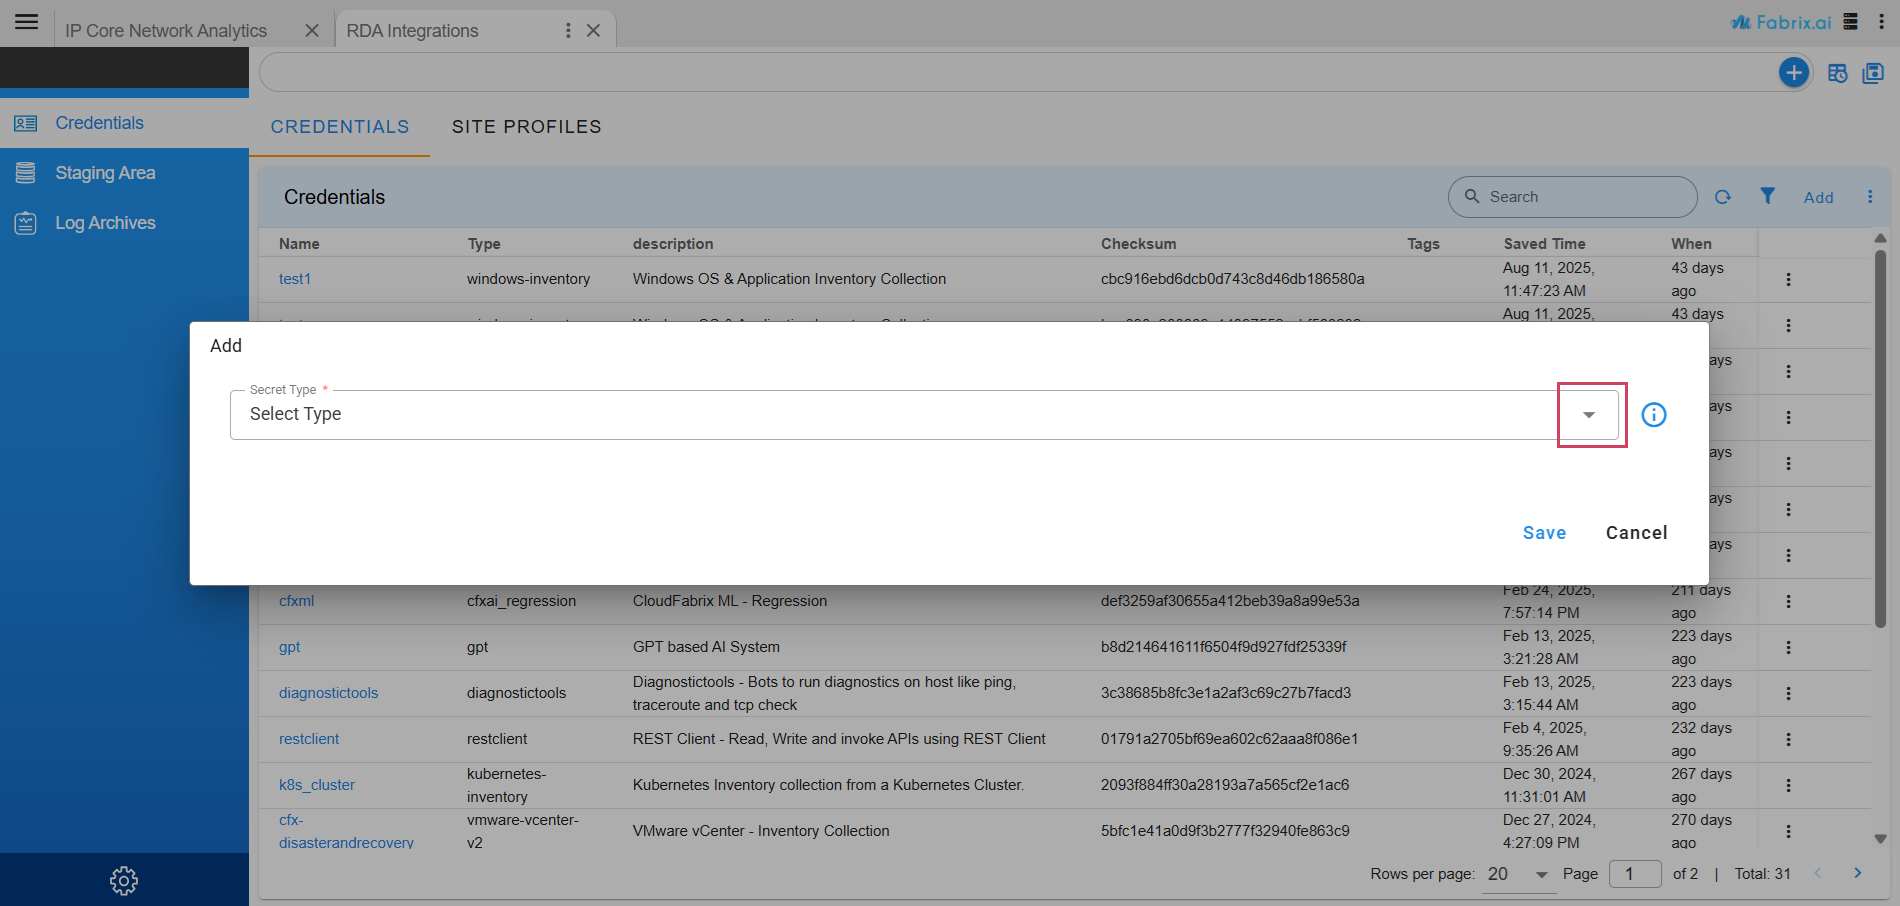The width and height of the screenshot is (1900, 906).
Task: Click the description column header
Action: coord(673,244)
